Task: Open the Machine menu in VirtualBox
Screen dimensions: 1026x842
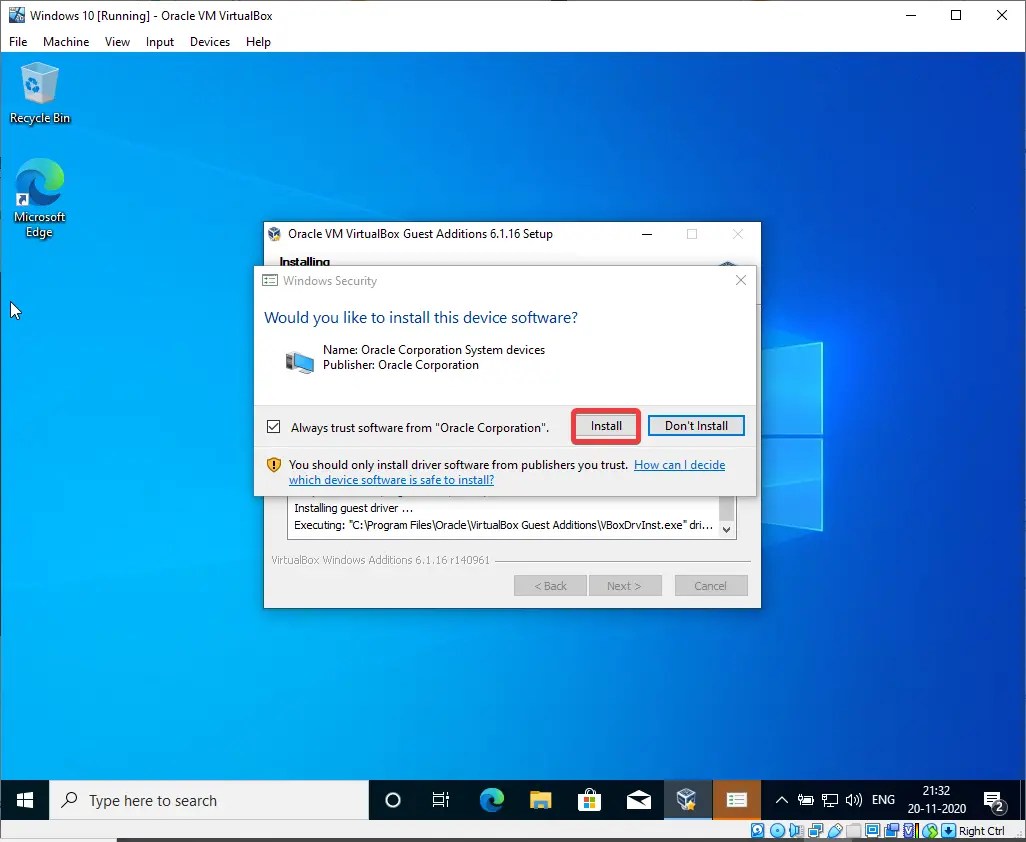Action: click(66, 42)
